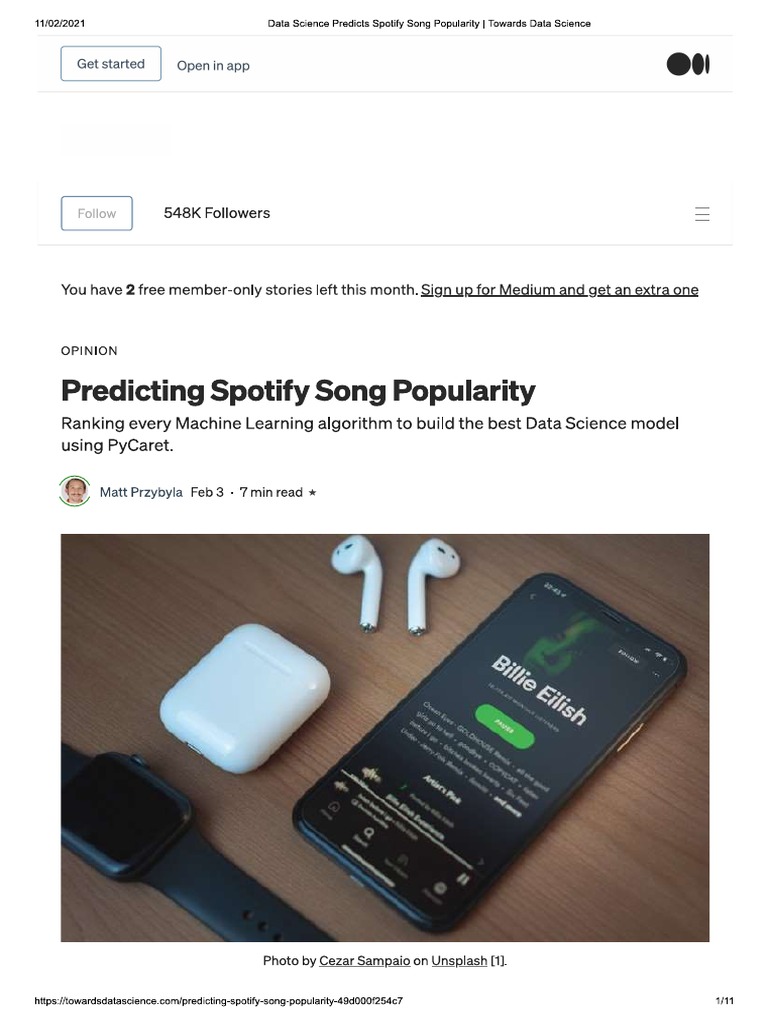
Task: Click the Follow button
Action: pos(97,214)
